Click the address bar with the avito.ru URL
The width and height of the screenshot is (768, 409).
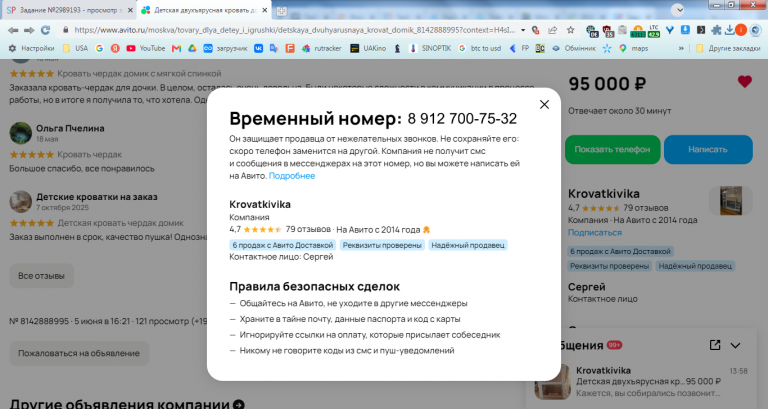(x=294, y=30)
